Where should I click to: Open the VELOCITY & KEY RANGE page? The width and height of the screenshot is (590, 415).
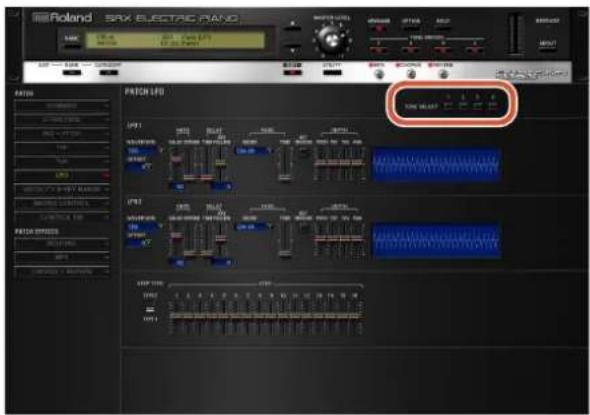click(62, 189)
